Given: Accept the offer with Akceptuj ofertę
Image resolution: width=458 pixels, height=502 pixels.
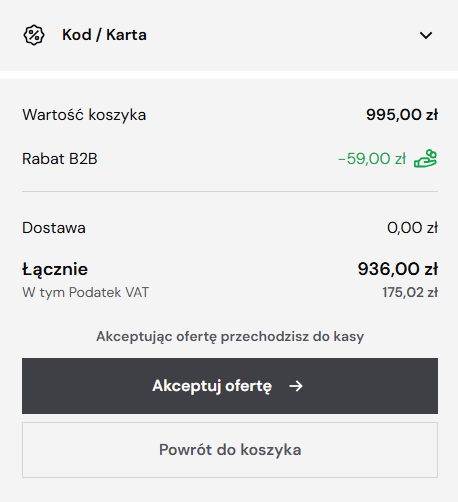Looking at the screenshot, I should pos(230,386).
